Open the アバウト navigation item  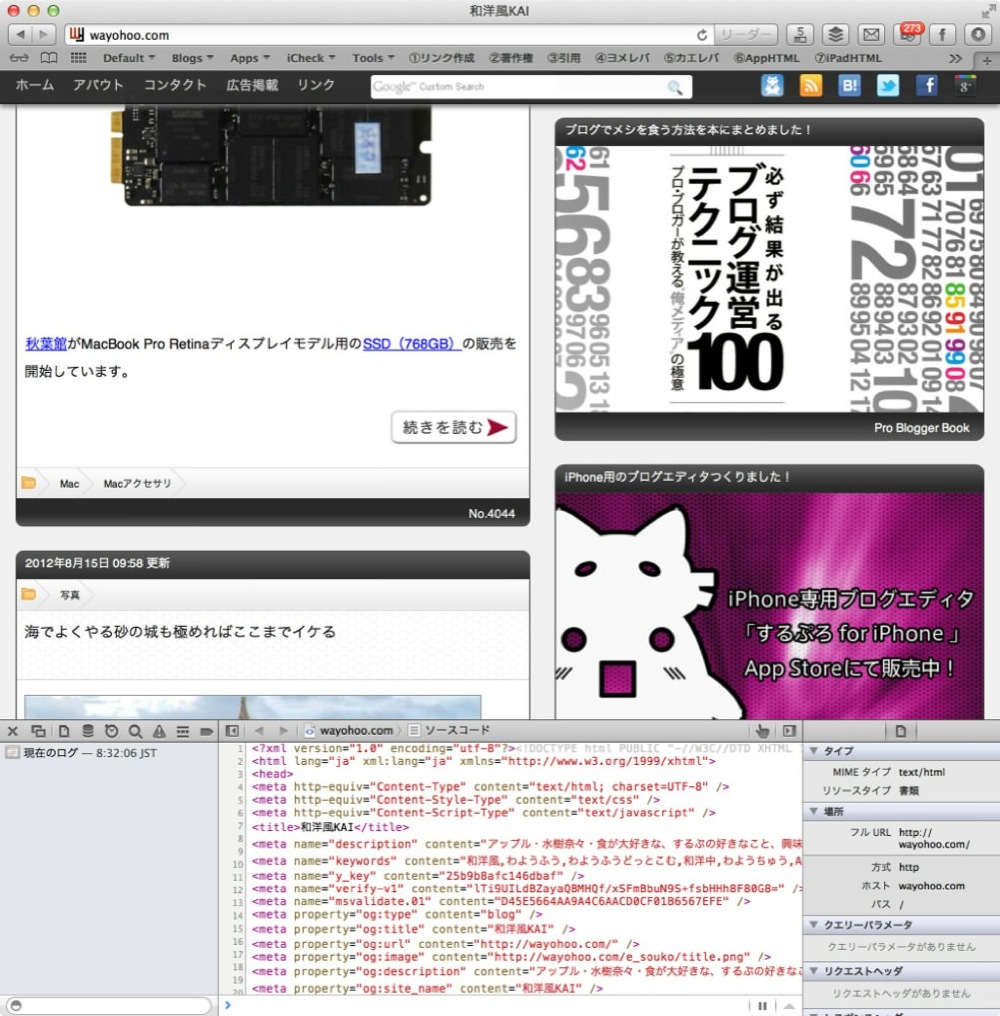pyautogui.click(x=98, y=85)
